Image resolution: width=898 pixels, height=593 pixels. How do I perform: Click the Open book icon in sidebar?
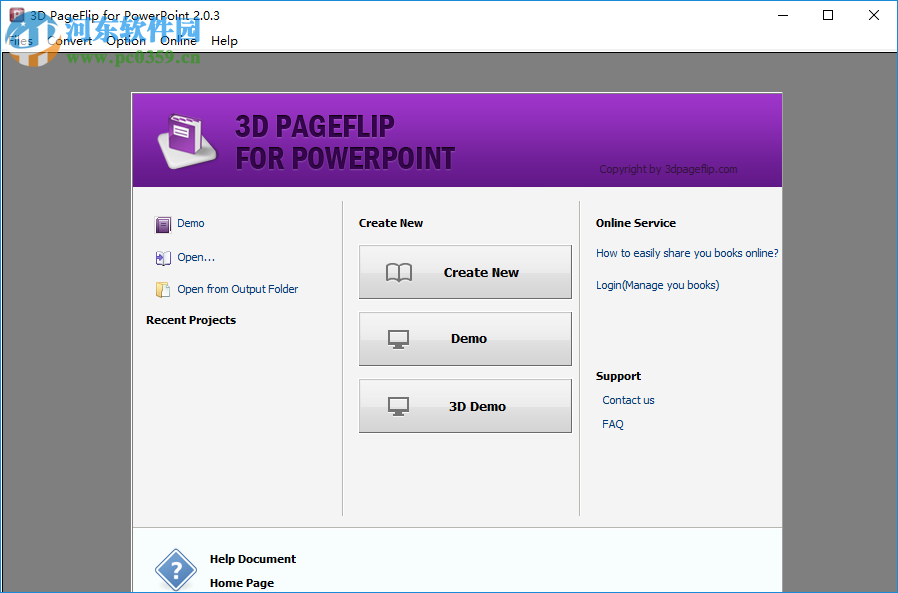coord(162,257)
